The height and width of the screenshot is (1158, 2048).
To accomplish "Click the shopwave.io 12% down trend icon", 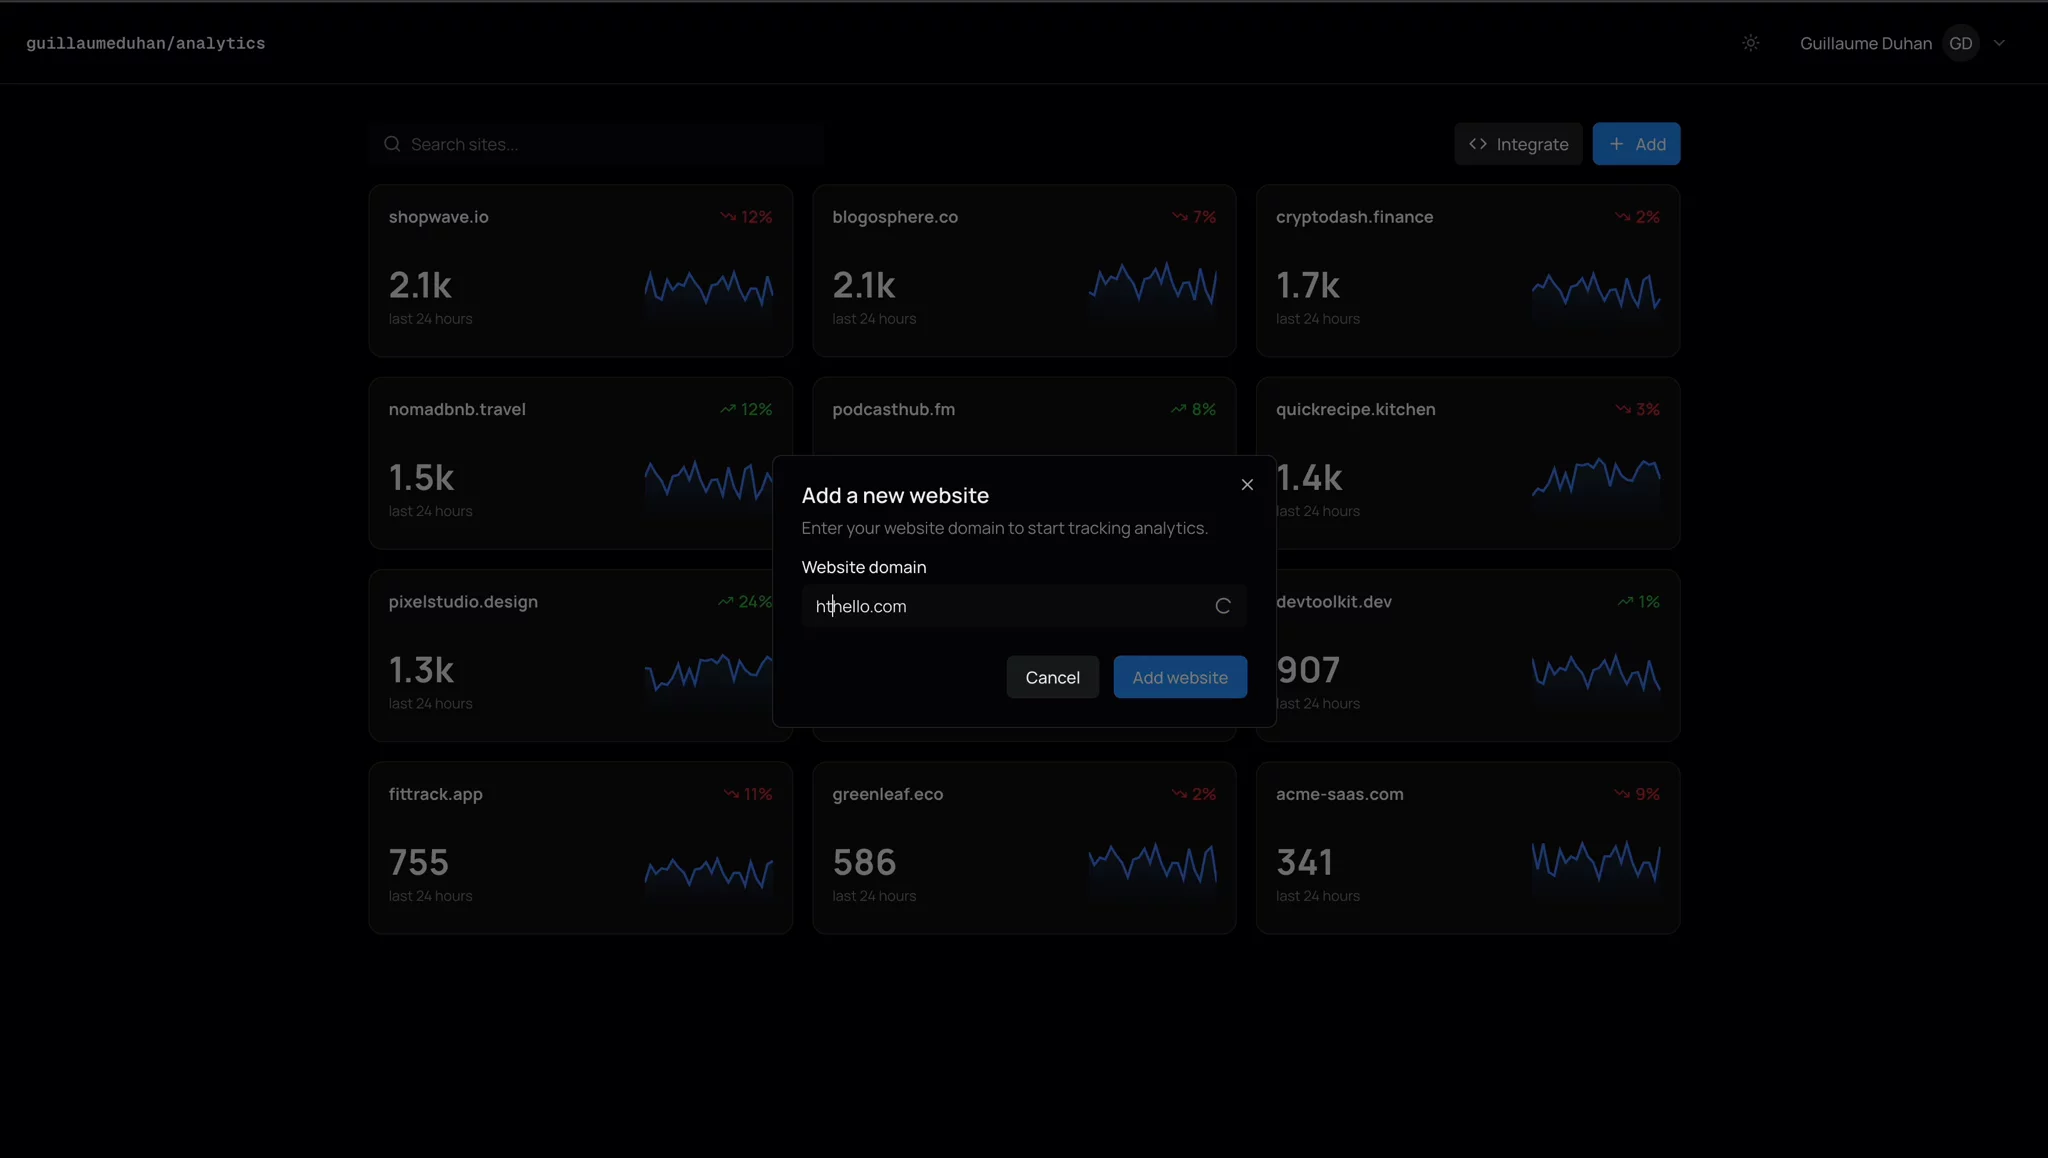I will click(728, 217).
